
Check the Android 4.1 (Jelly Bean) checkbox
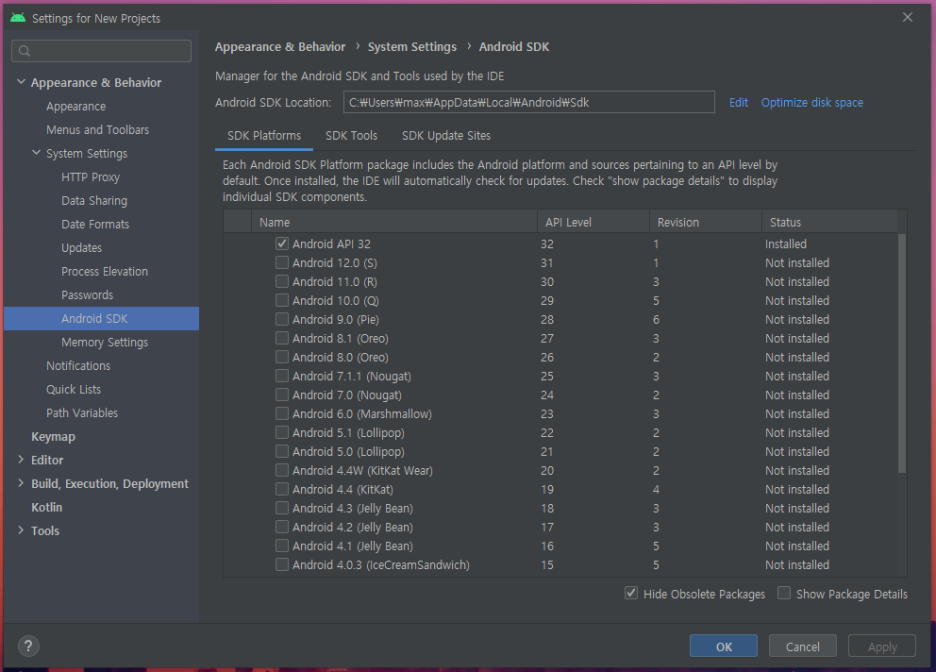(x=282, y=545)
